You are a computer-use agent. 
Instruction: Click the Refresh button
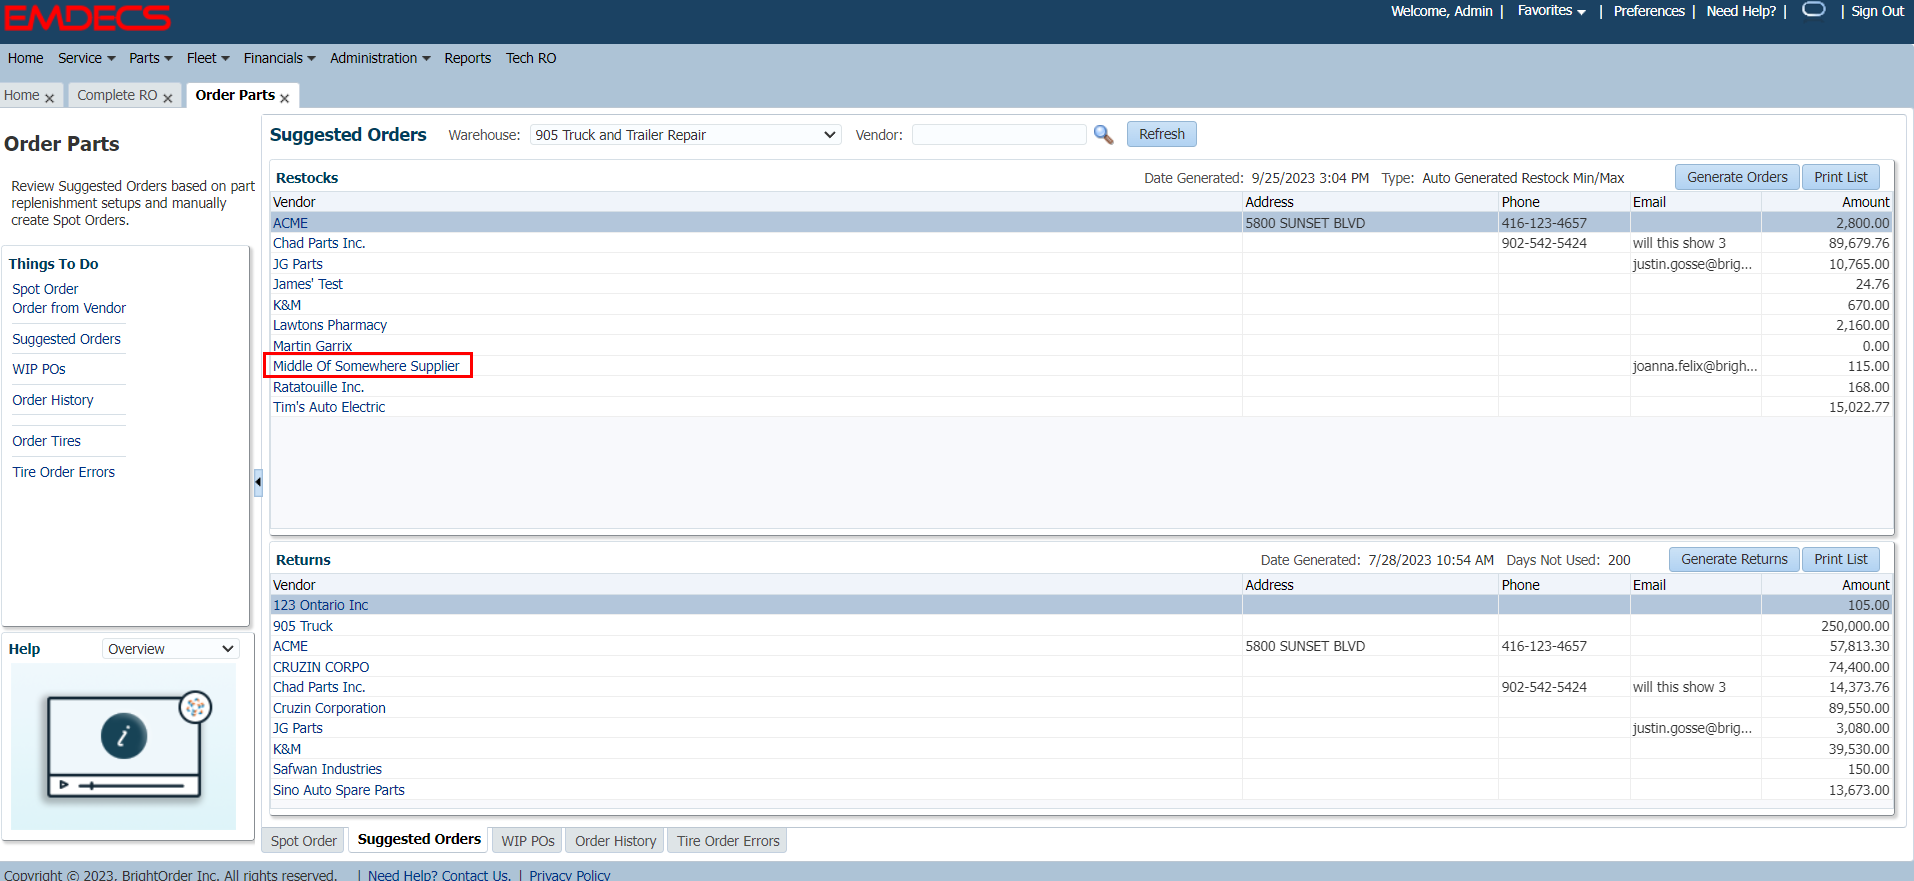tap(1162, 134)
